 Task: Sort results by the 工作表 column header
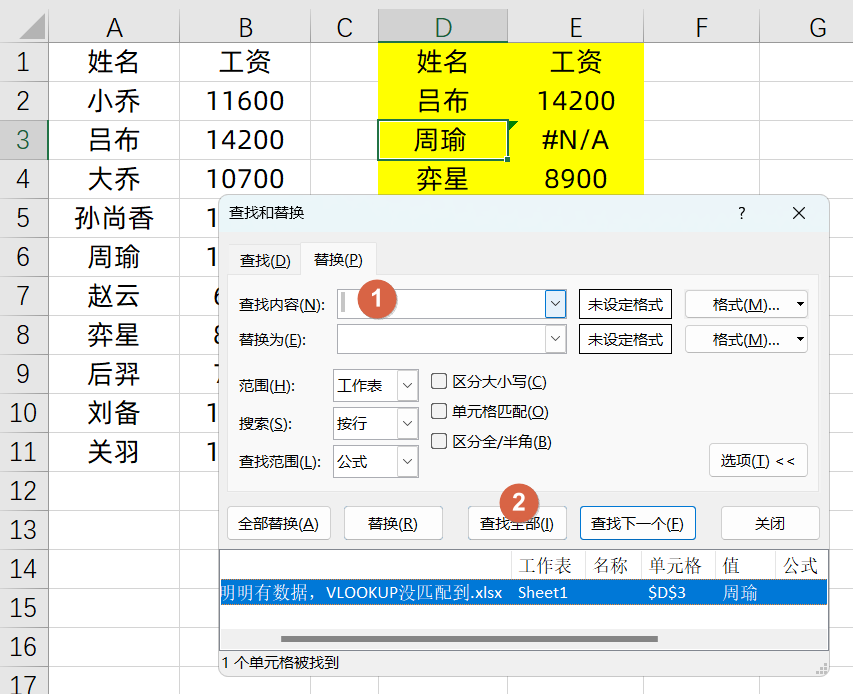tap(546, 565)
